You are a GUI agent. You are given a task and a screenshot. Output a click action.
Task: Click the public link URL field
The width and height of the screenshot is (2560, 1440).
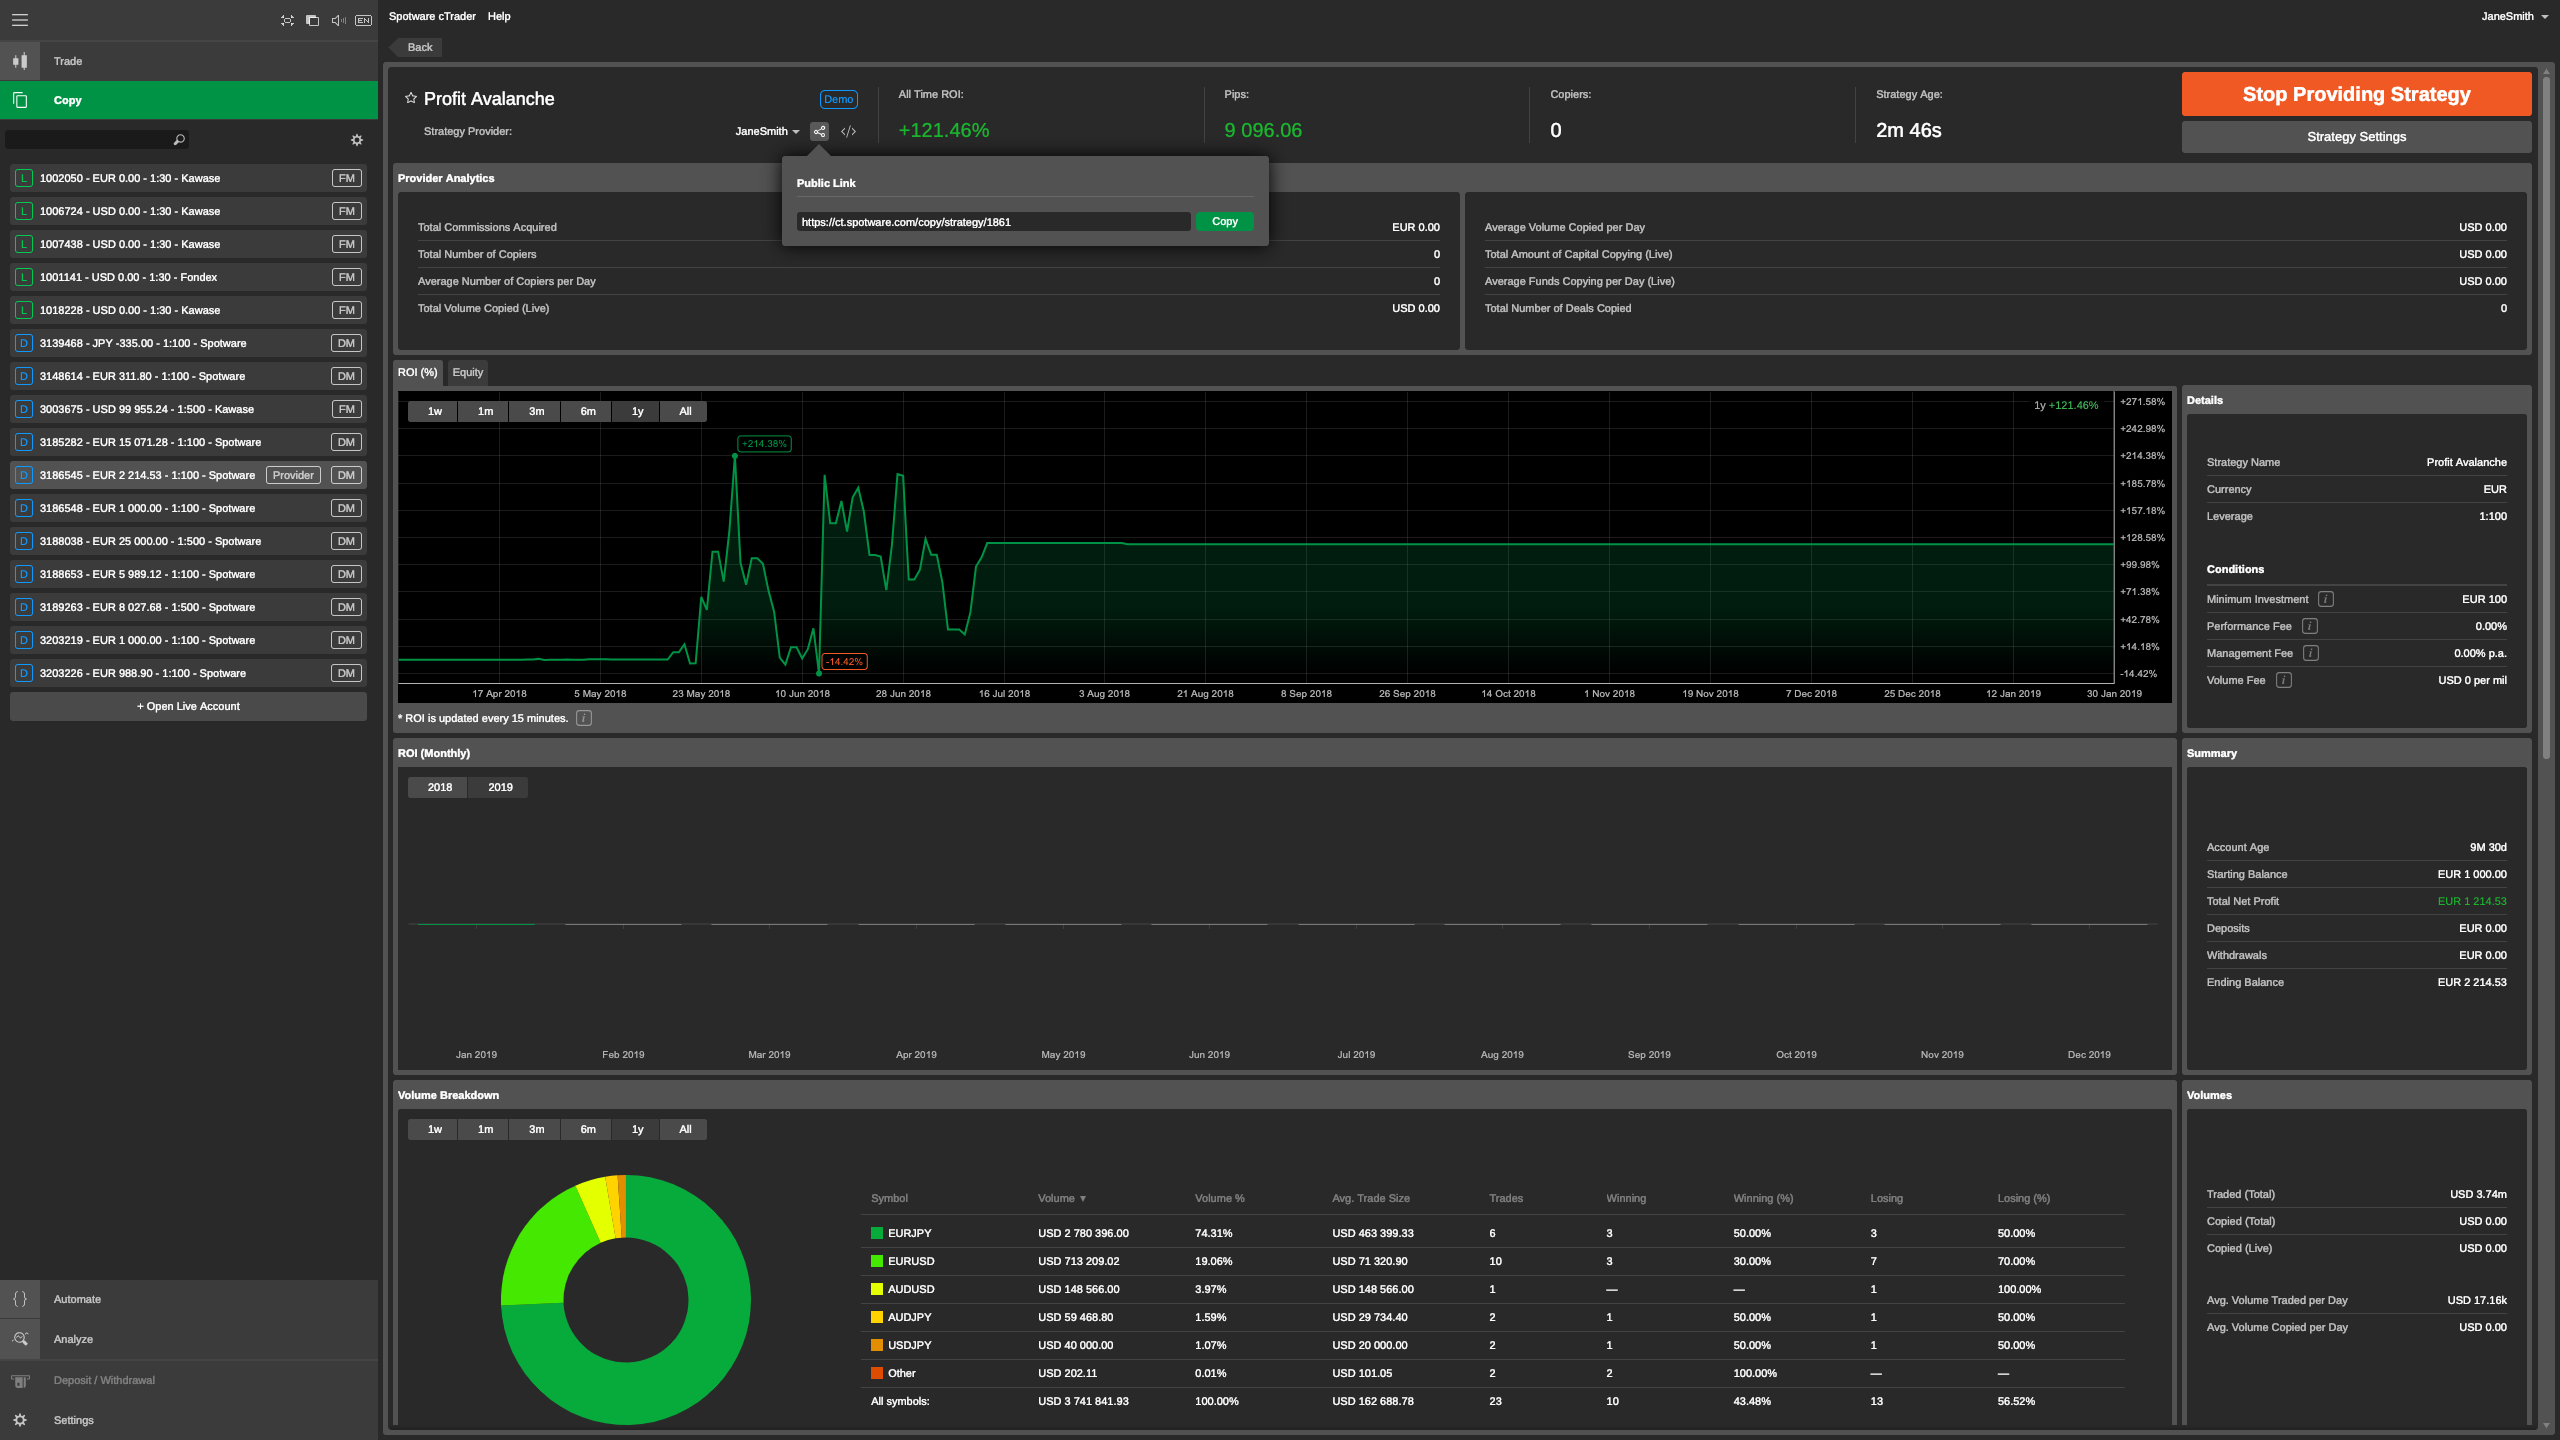993,222
